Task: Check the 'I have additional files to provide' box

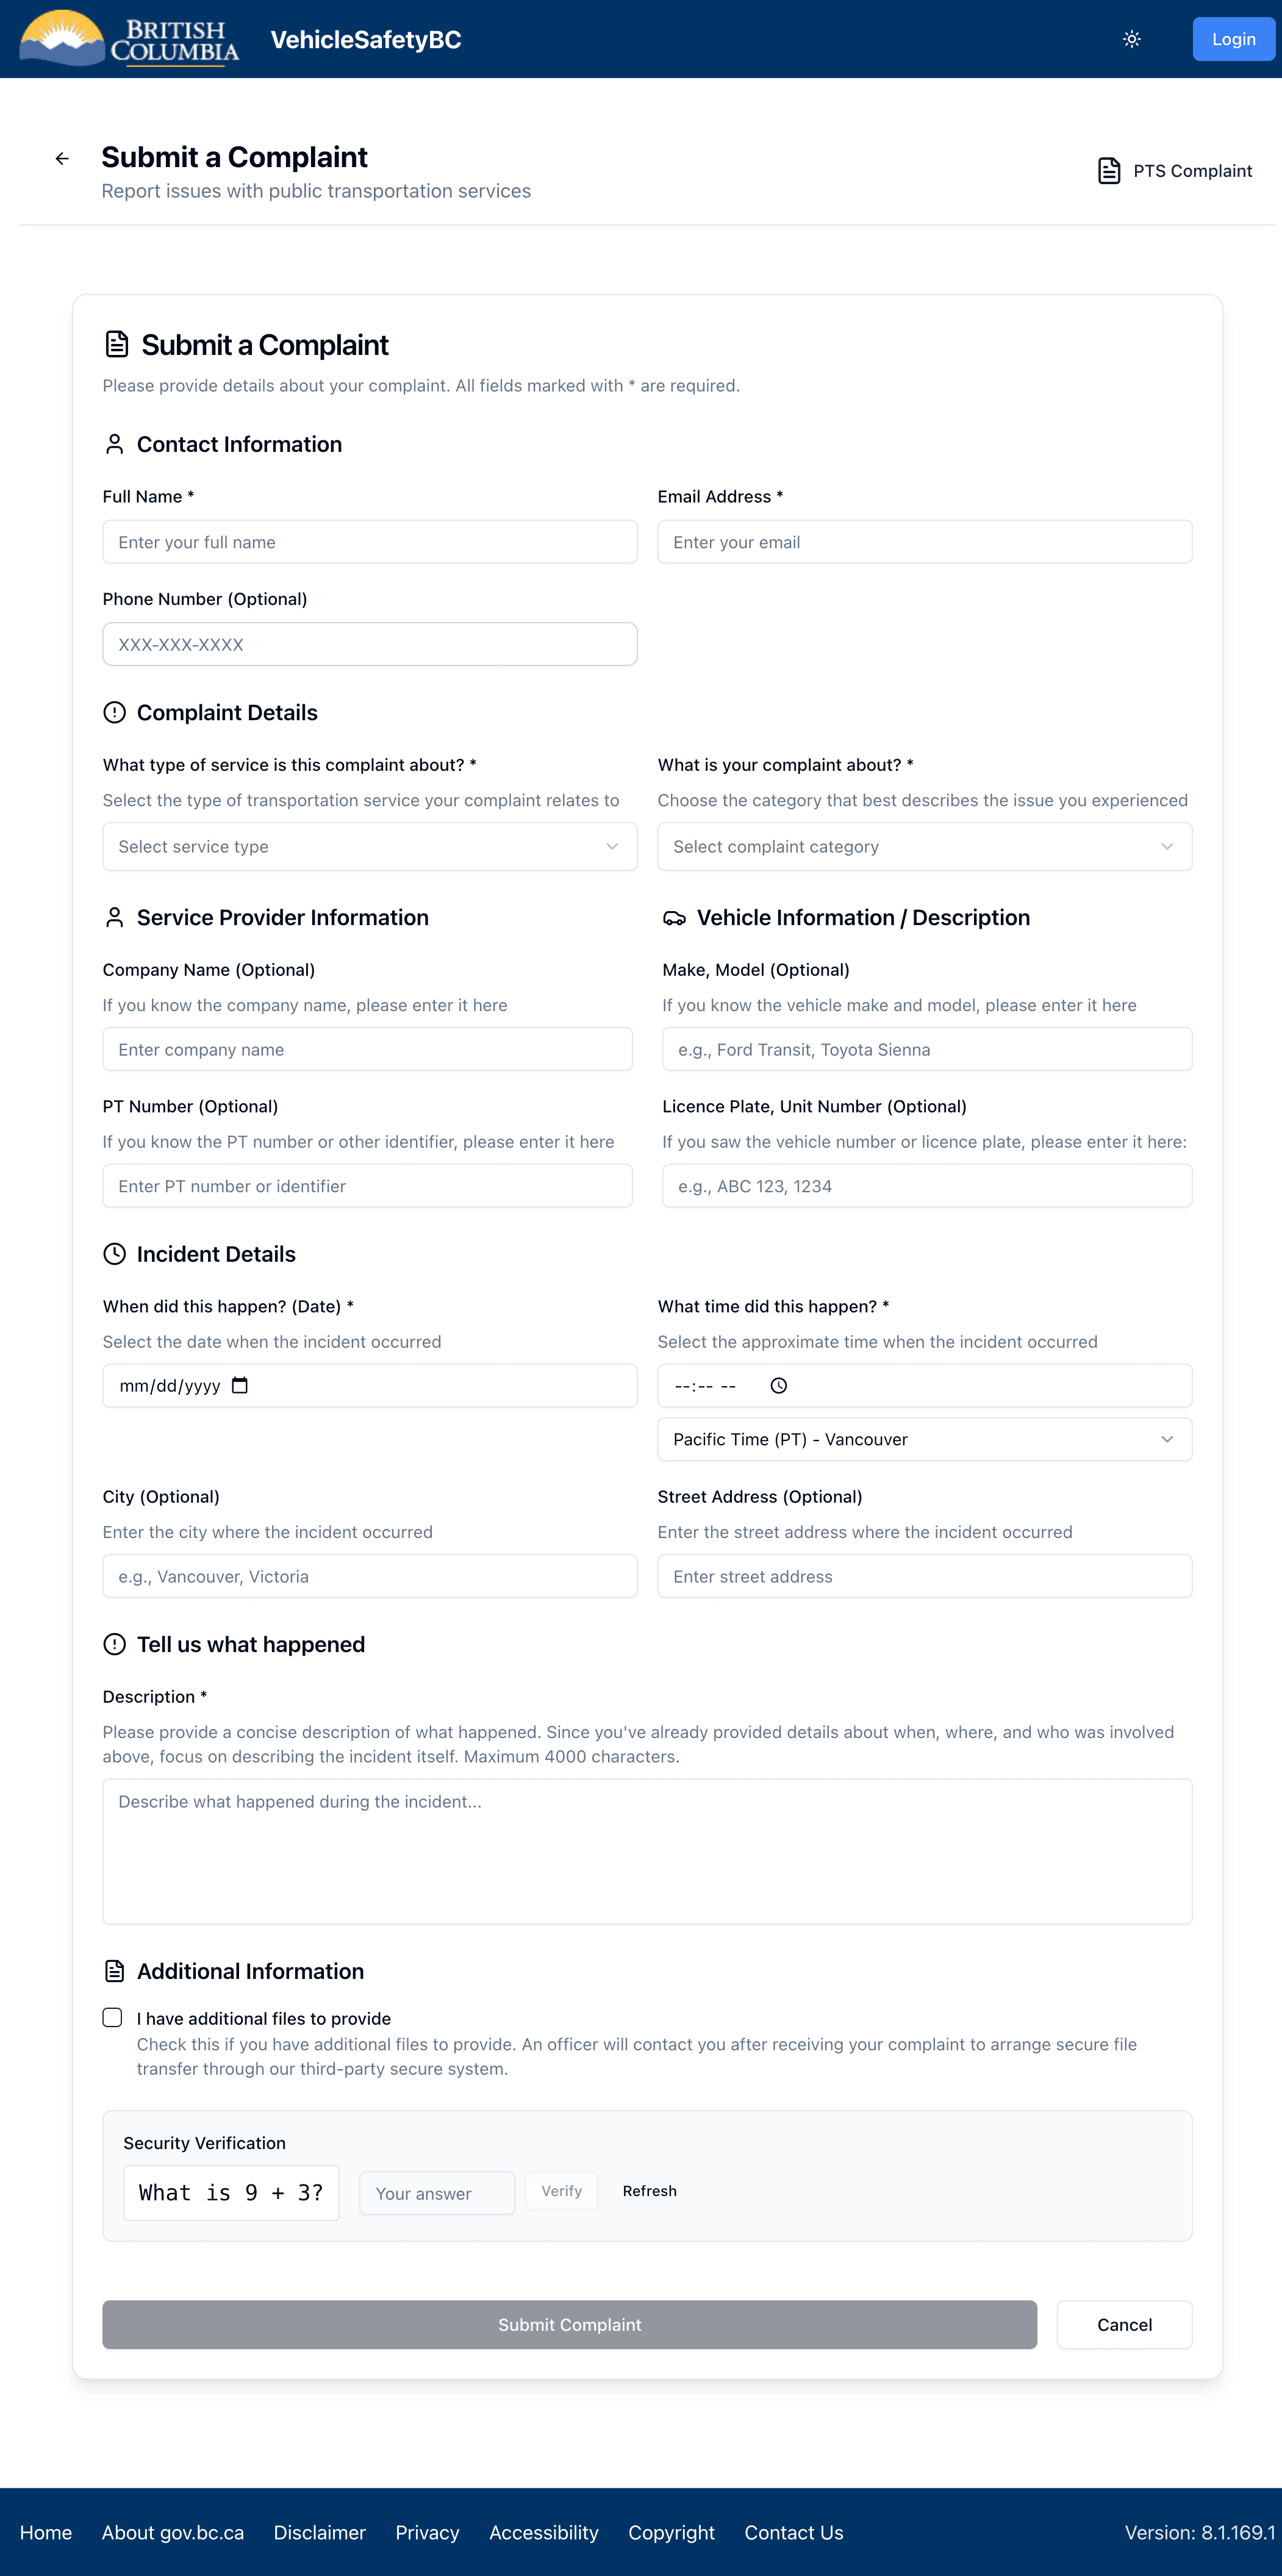Action: click(112, 2017)
